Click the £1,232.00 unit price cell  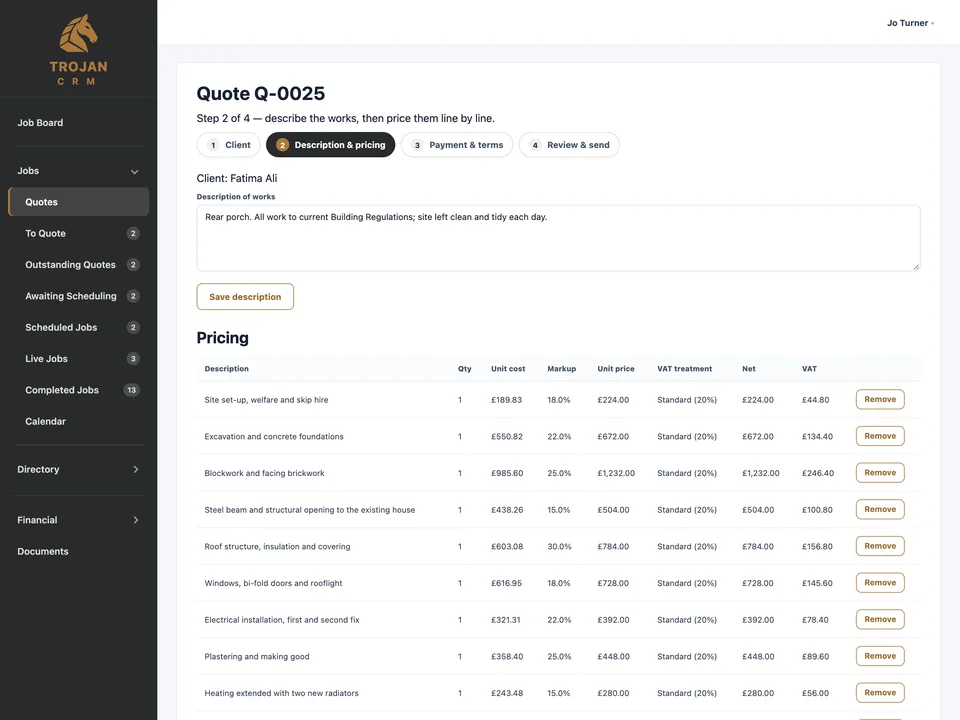pyautogui.click(x=616, y=473)
